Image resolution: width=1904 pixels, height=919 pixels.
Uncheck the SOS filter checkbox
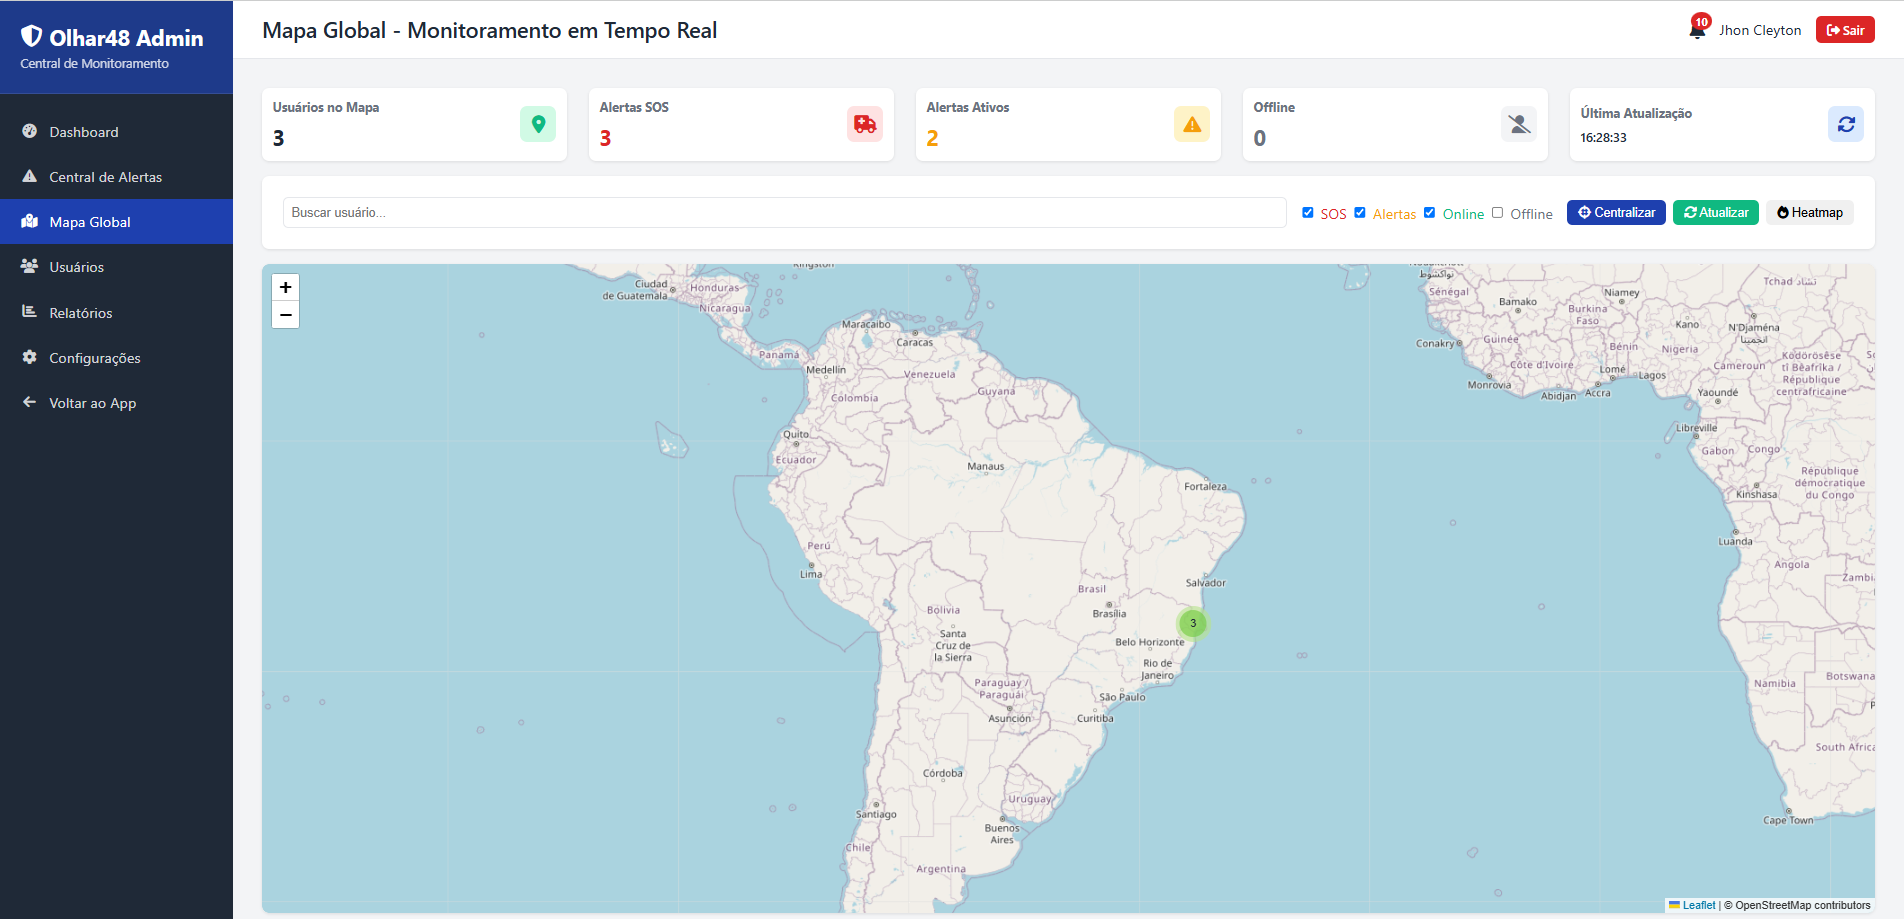tap(1308, 213)
